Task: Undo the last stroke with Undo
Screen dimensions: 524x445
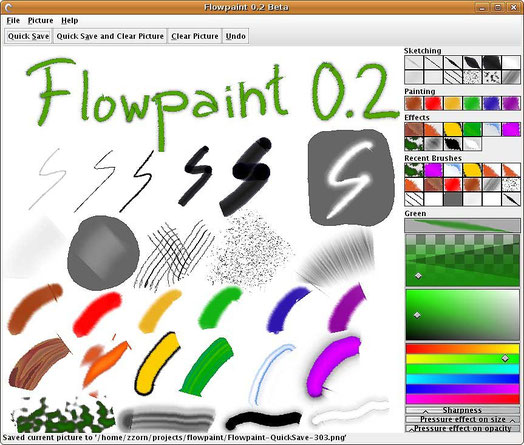Action: point(236,36)
